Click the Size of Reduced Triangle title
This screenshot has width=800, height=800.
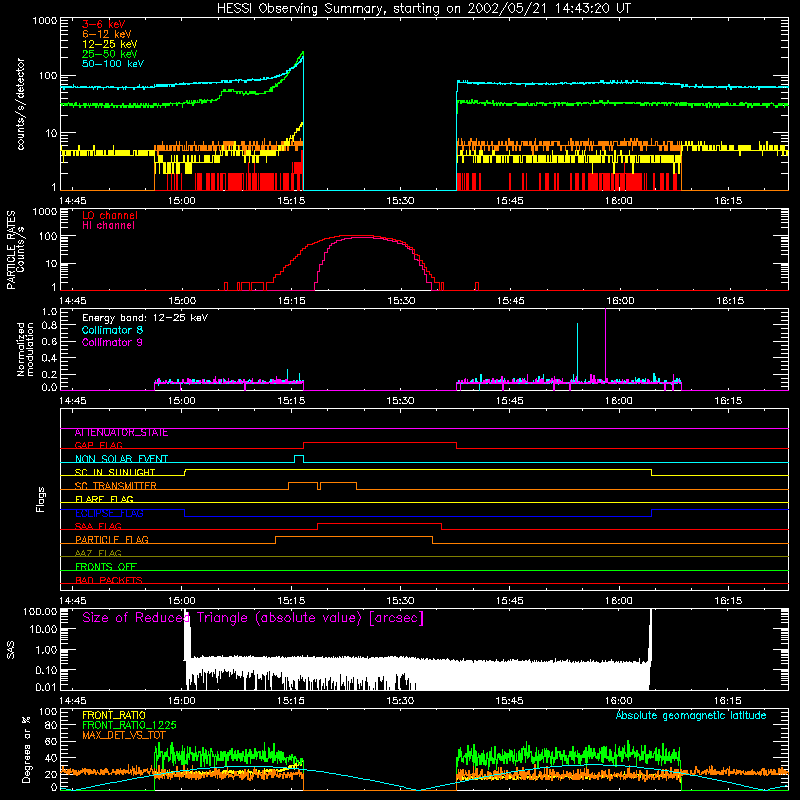(253, 618)
